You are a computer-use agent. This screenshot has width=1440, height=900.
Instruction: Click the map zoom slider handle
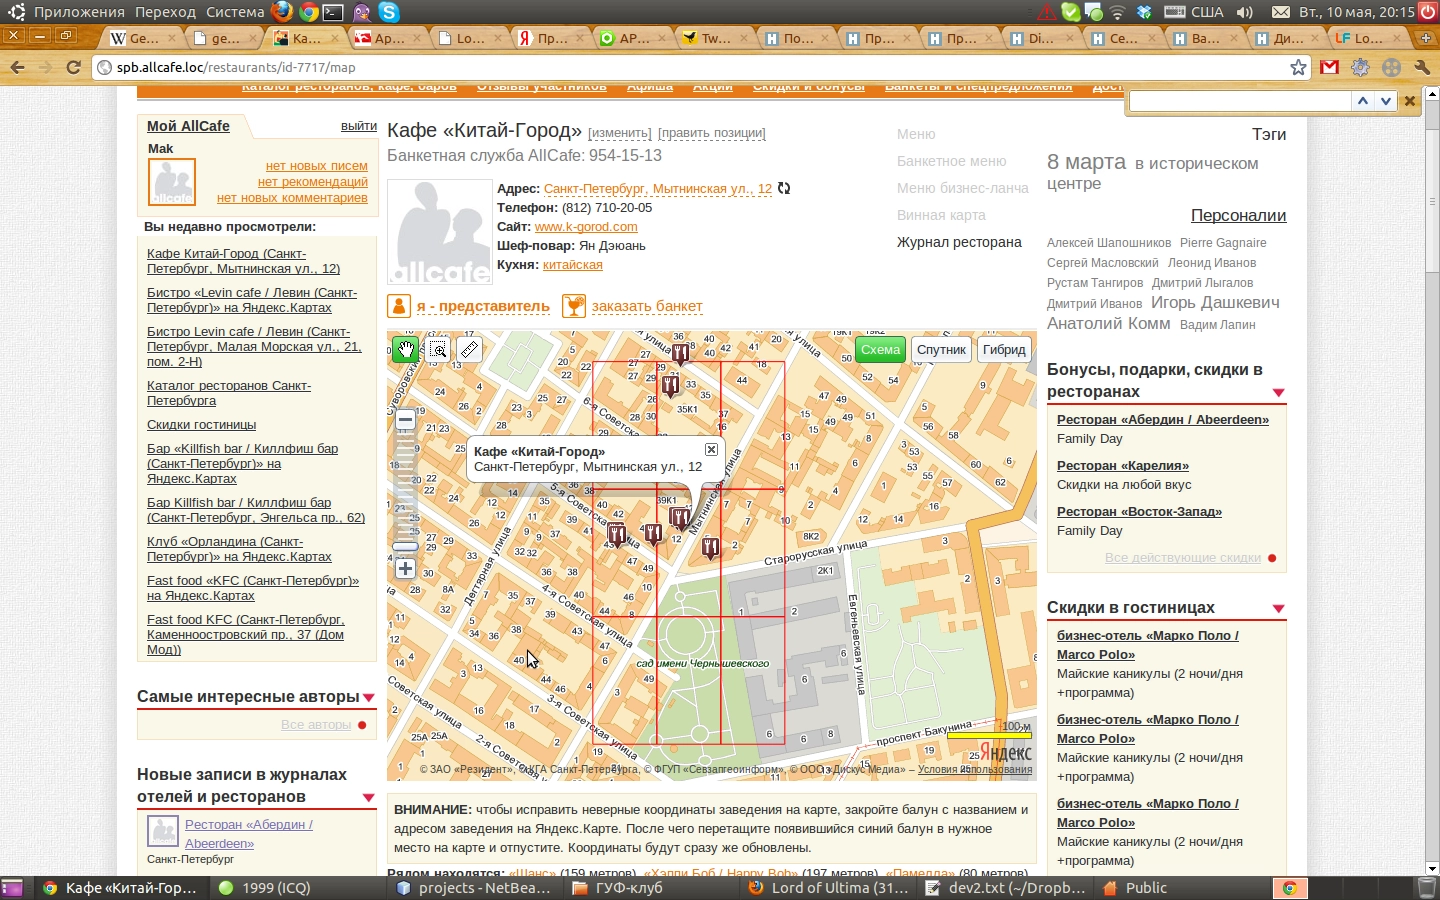pyautogui.click(x=405, y=547)
